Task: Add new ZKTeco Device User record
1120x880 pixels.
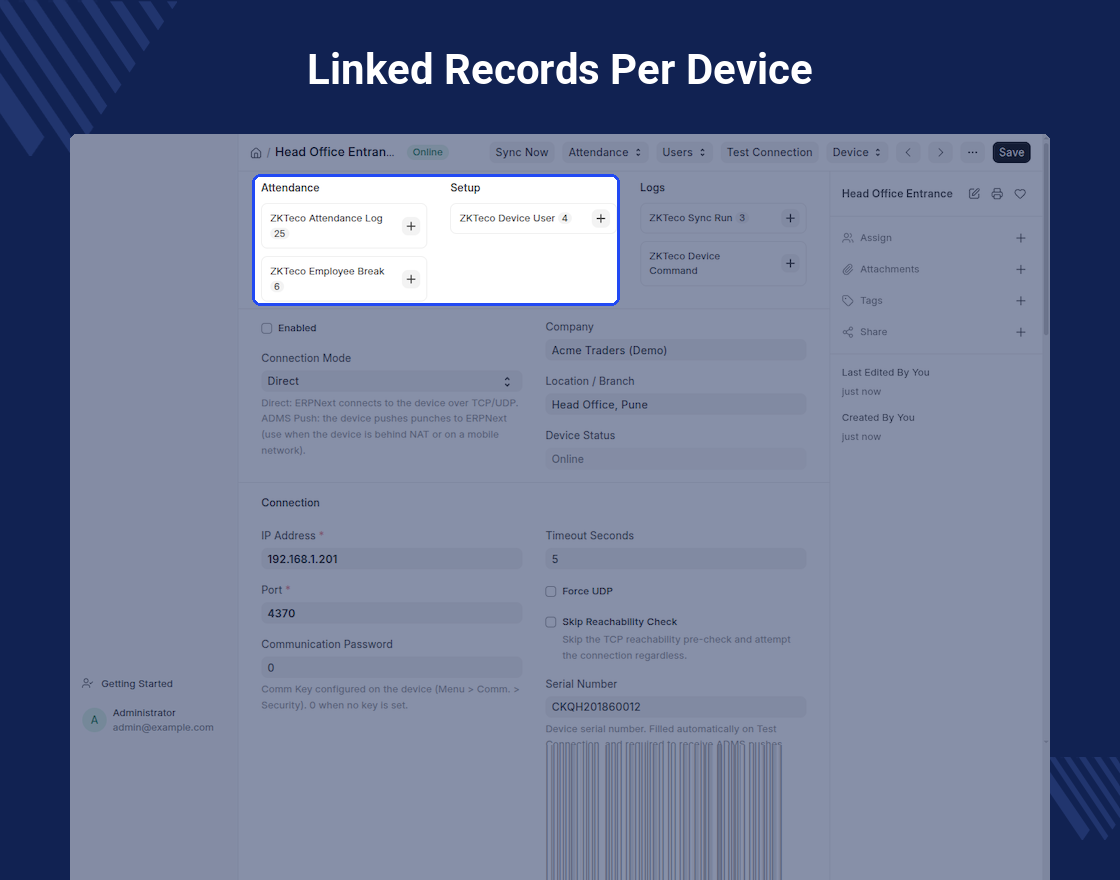Action: click(x=601, y=219)
